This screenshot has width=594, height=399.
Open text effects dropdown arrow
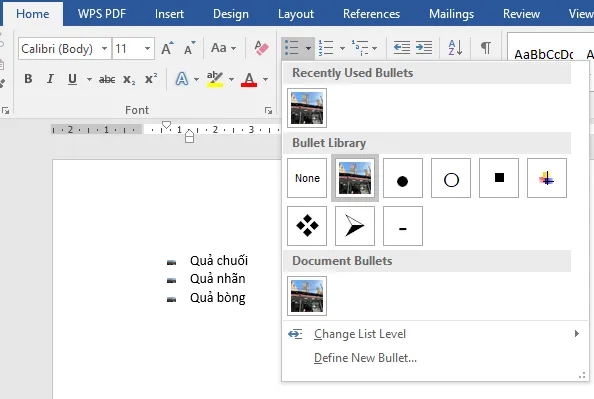tap(196, 79)
